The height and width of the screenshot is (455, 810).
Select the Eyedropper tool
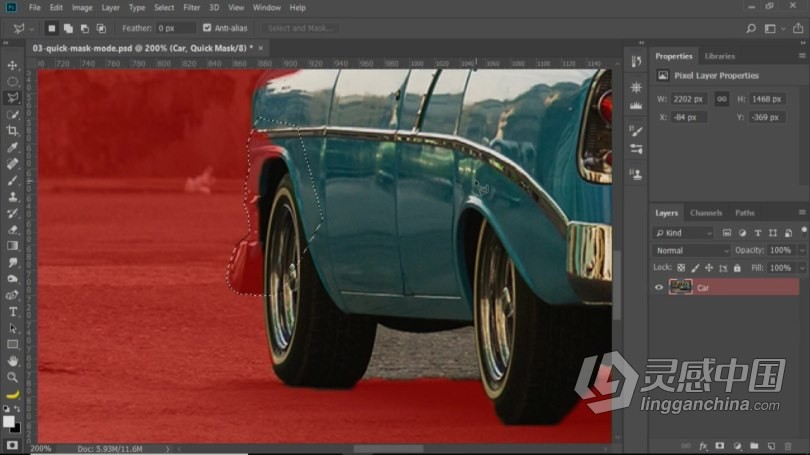point(12,148)
